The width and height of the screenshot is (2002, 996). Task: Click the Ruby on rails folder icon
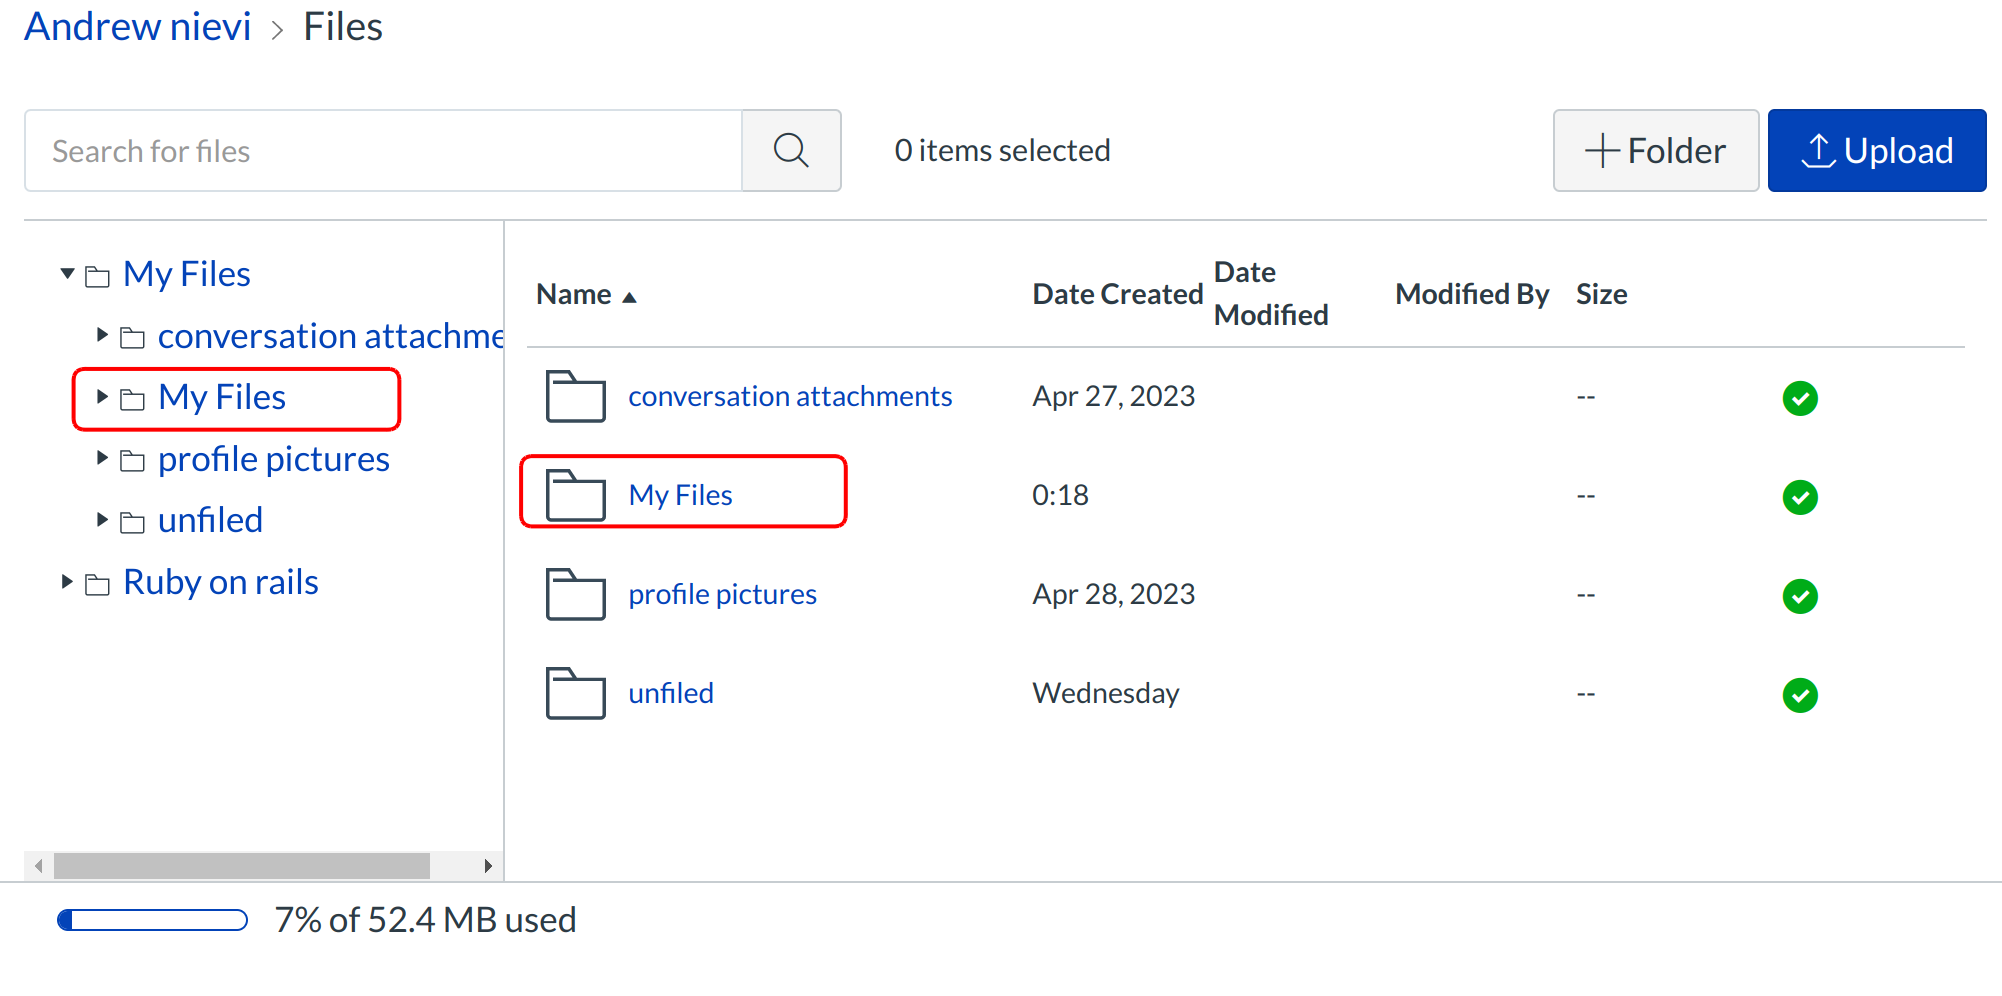click(x=97, y=584)
